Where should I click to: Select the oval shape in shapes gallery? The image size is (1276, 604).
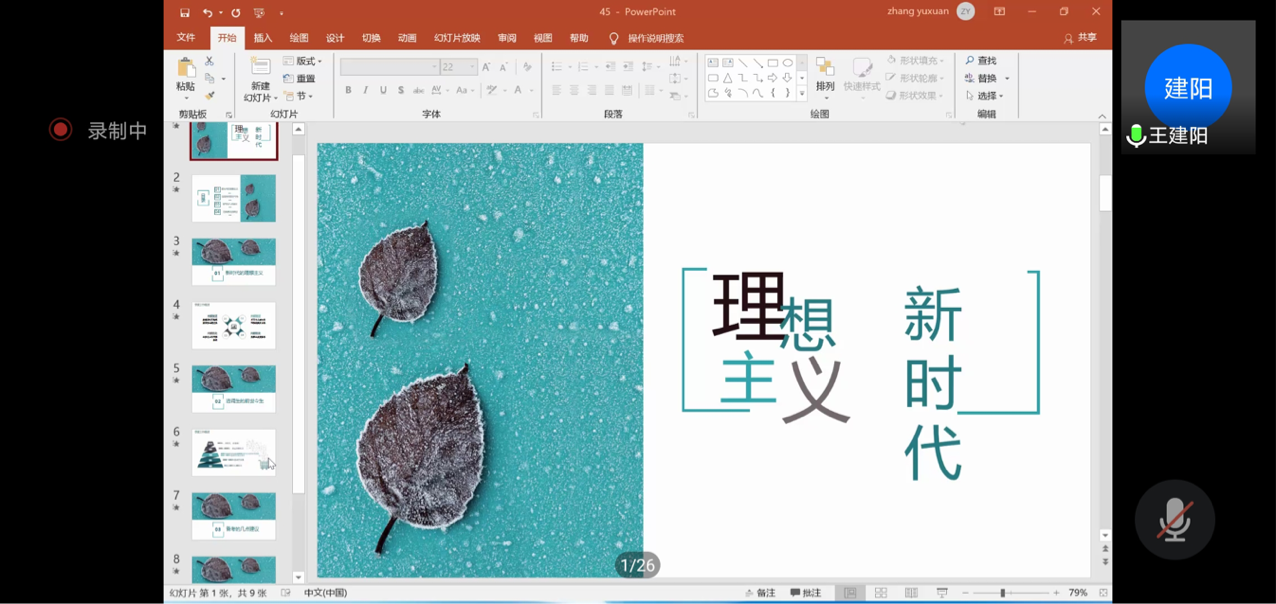(x=788, y=62)
